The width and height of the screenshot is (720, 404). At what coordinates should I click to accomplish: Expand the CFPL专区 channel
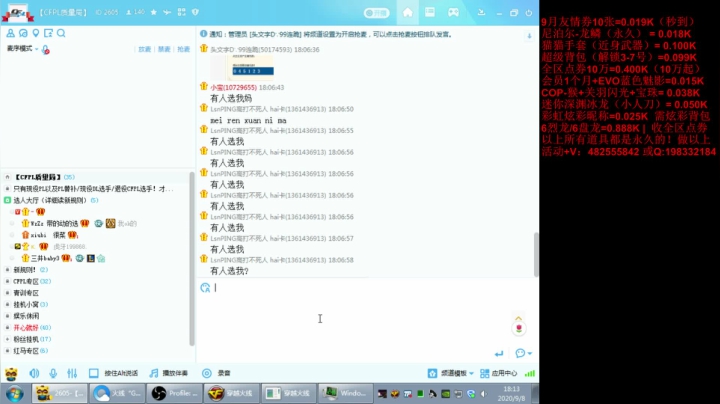point(7,281)
